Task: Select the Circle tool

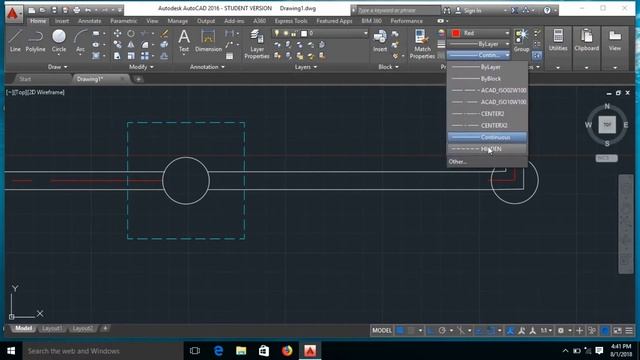Action: 59,41
